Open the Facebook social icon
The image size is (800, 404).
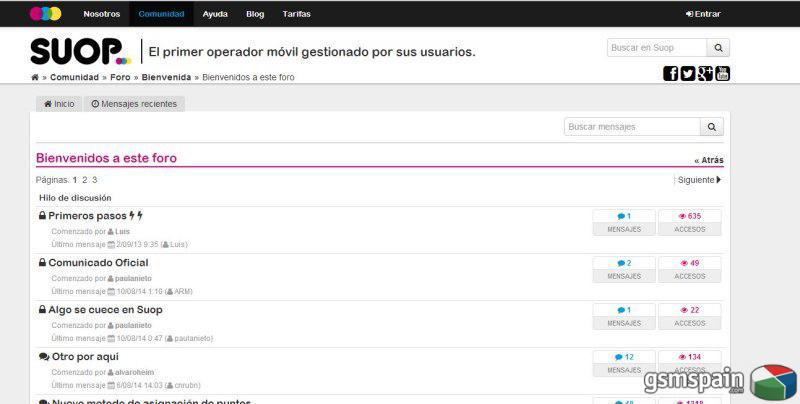click(670, 73)
